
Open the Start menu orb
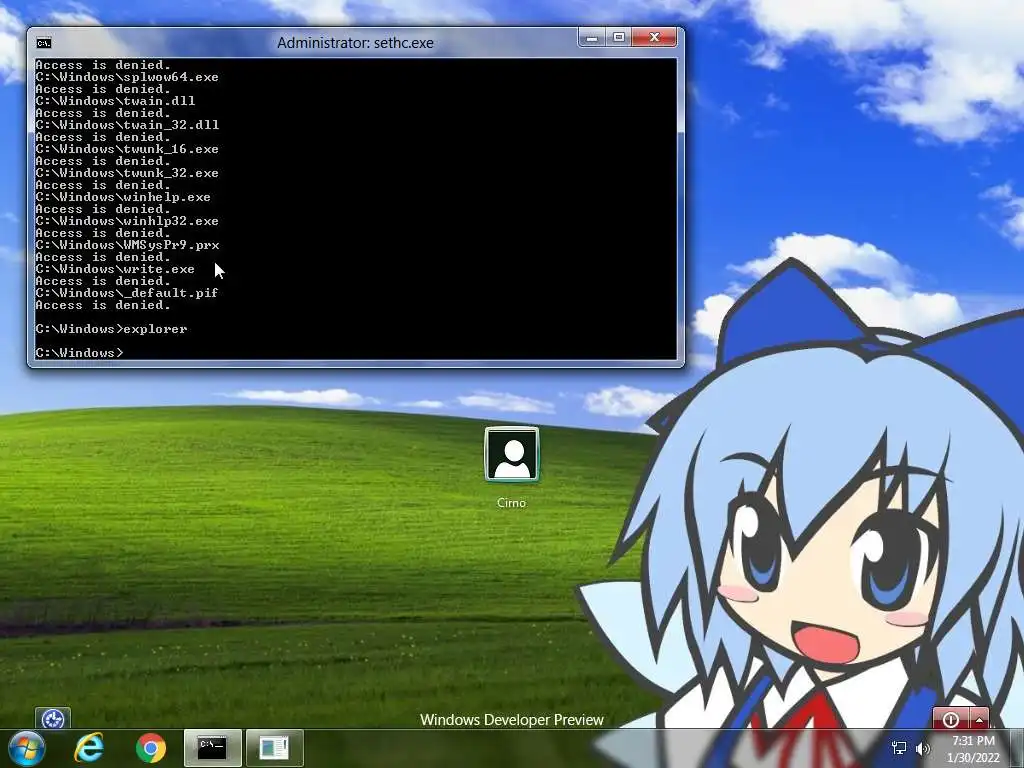click(27, 748)
